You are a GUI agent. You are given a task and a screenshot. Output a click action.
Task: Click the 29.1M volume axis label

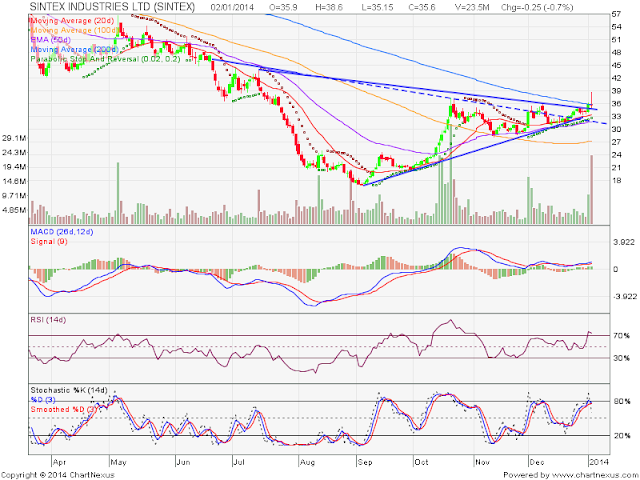[14, 139]
